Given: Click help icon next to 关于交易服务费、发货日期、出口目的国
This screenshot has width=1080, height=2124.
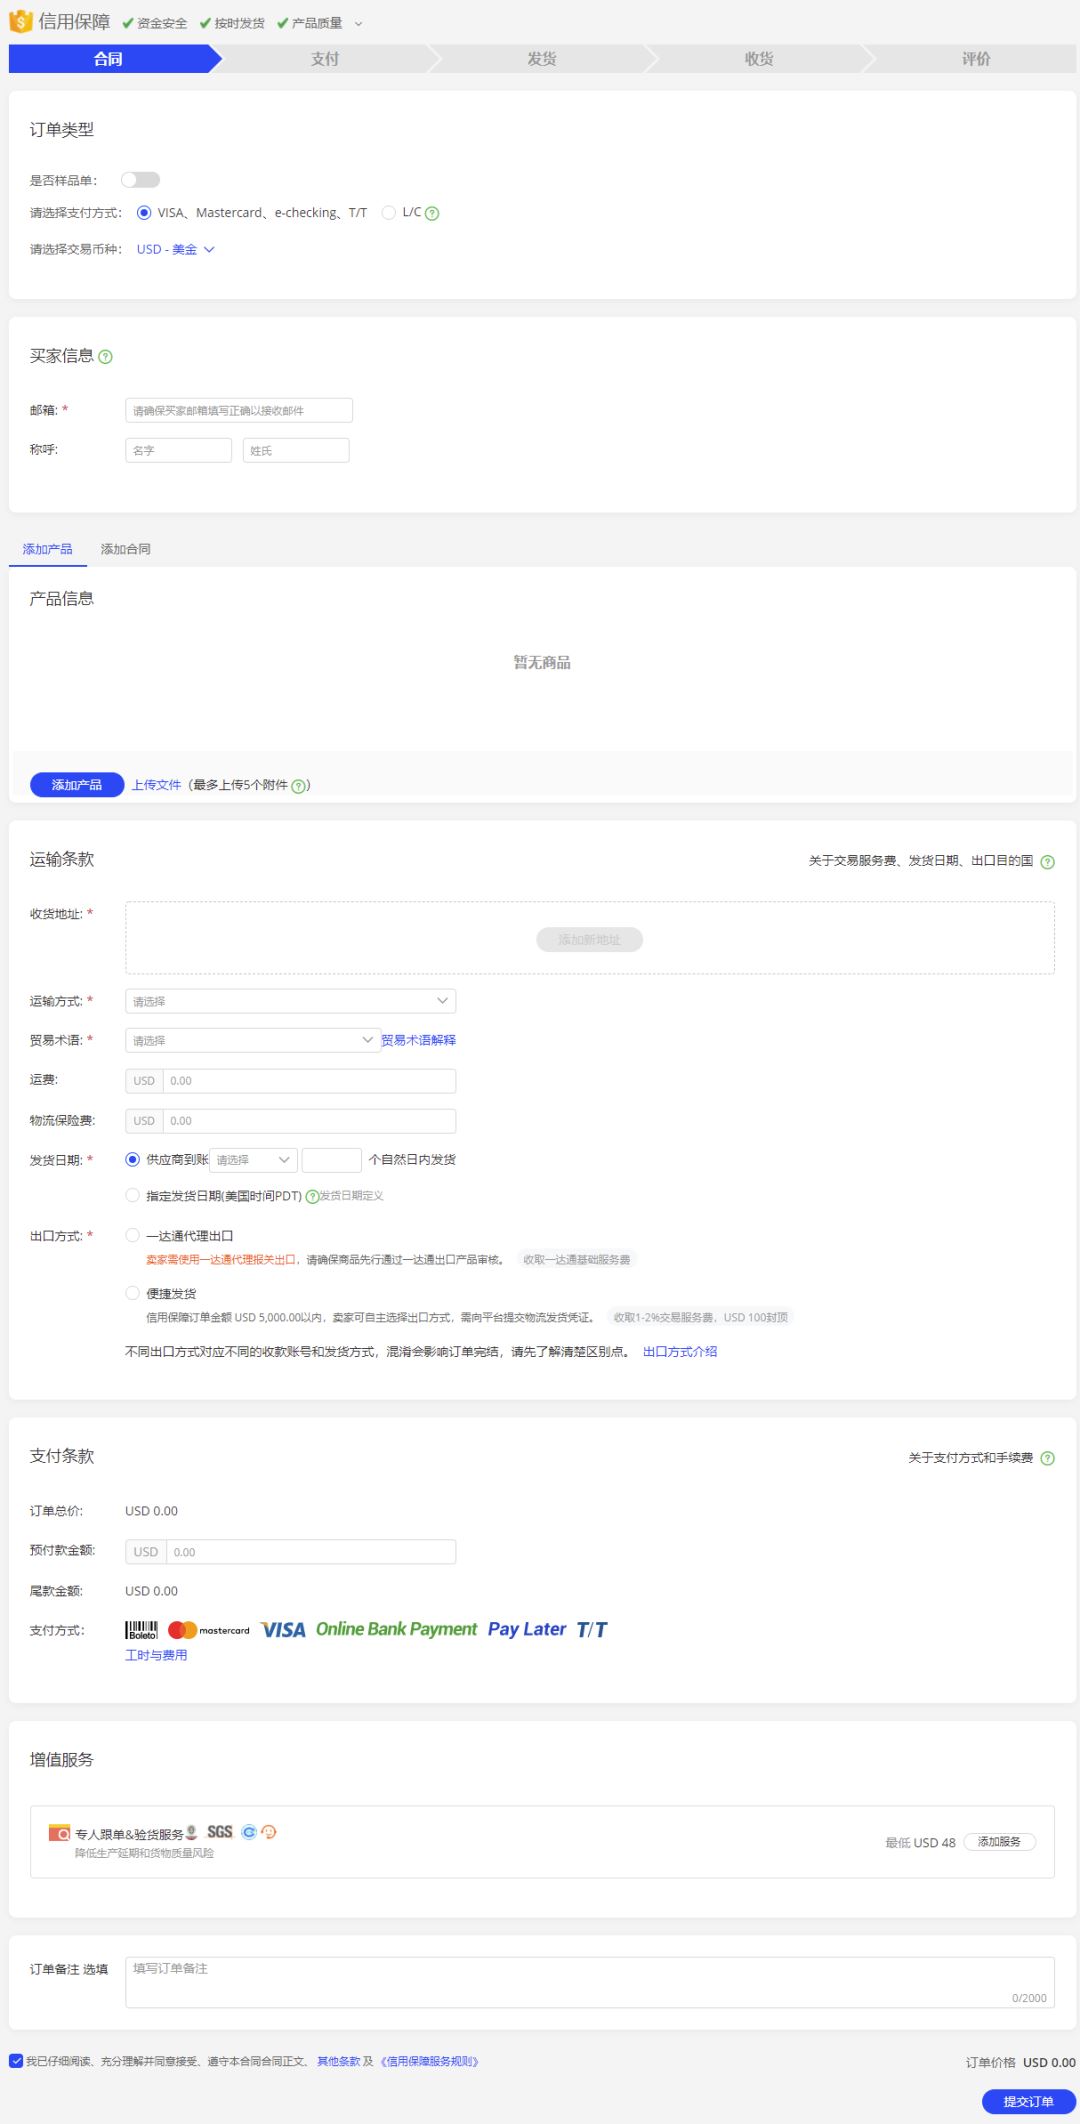Looking at the screenshot, I should pos(1047,862).
